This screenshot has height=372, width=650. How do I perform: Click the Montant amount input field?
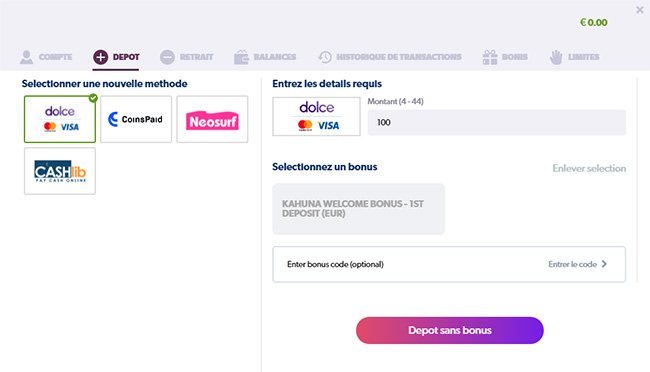(497, 122)
